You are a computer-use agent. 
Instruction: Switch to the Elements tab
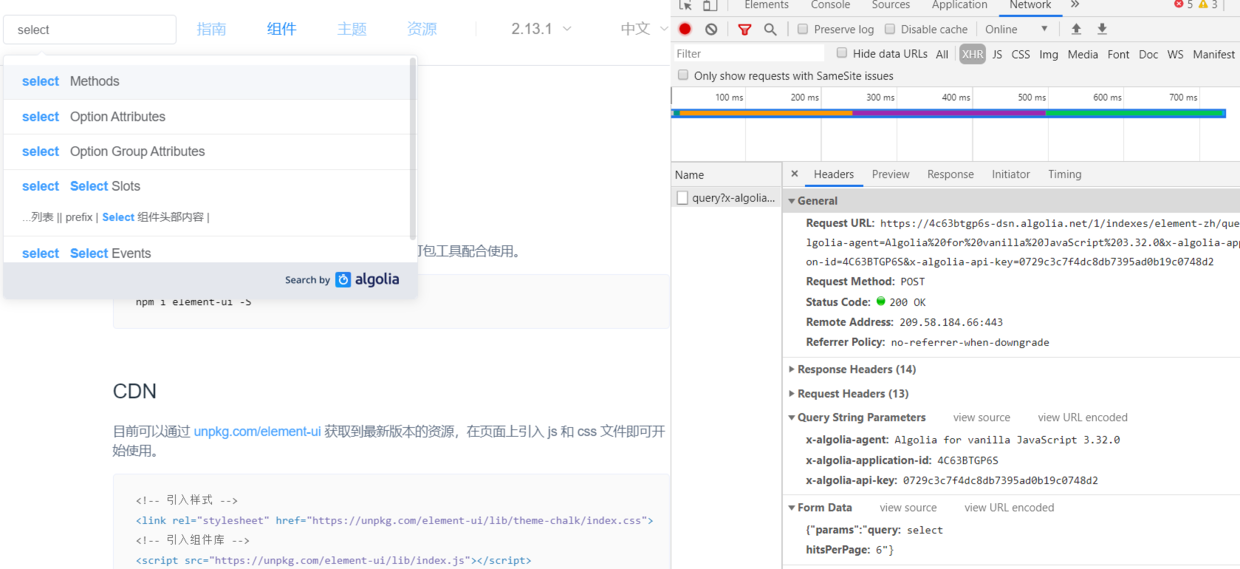click(x=766, y=5)
